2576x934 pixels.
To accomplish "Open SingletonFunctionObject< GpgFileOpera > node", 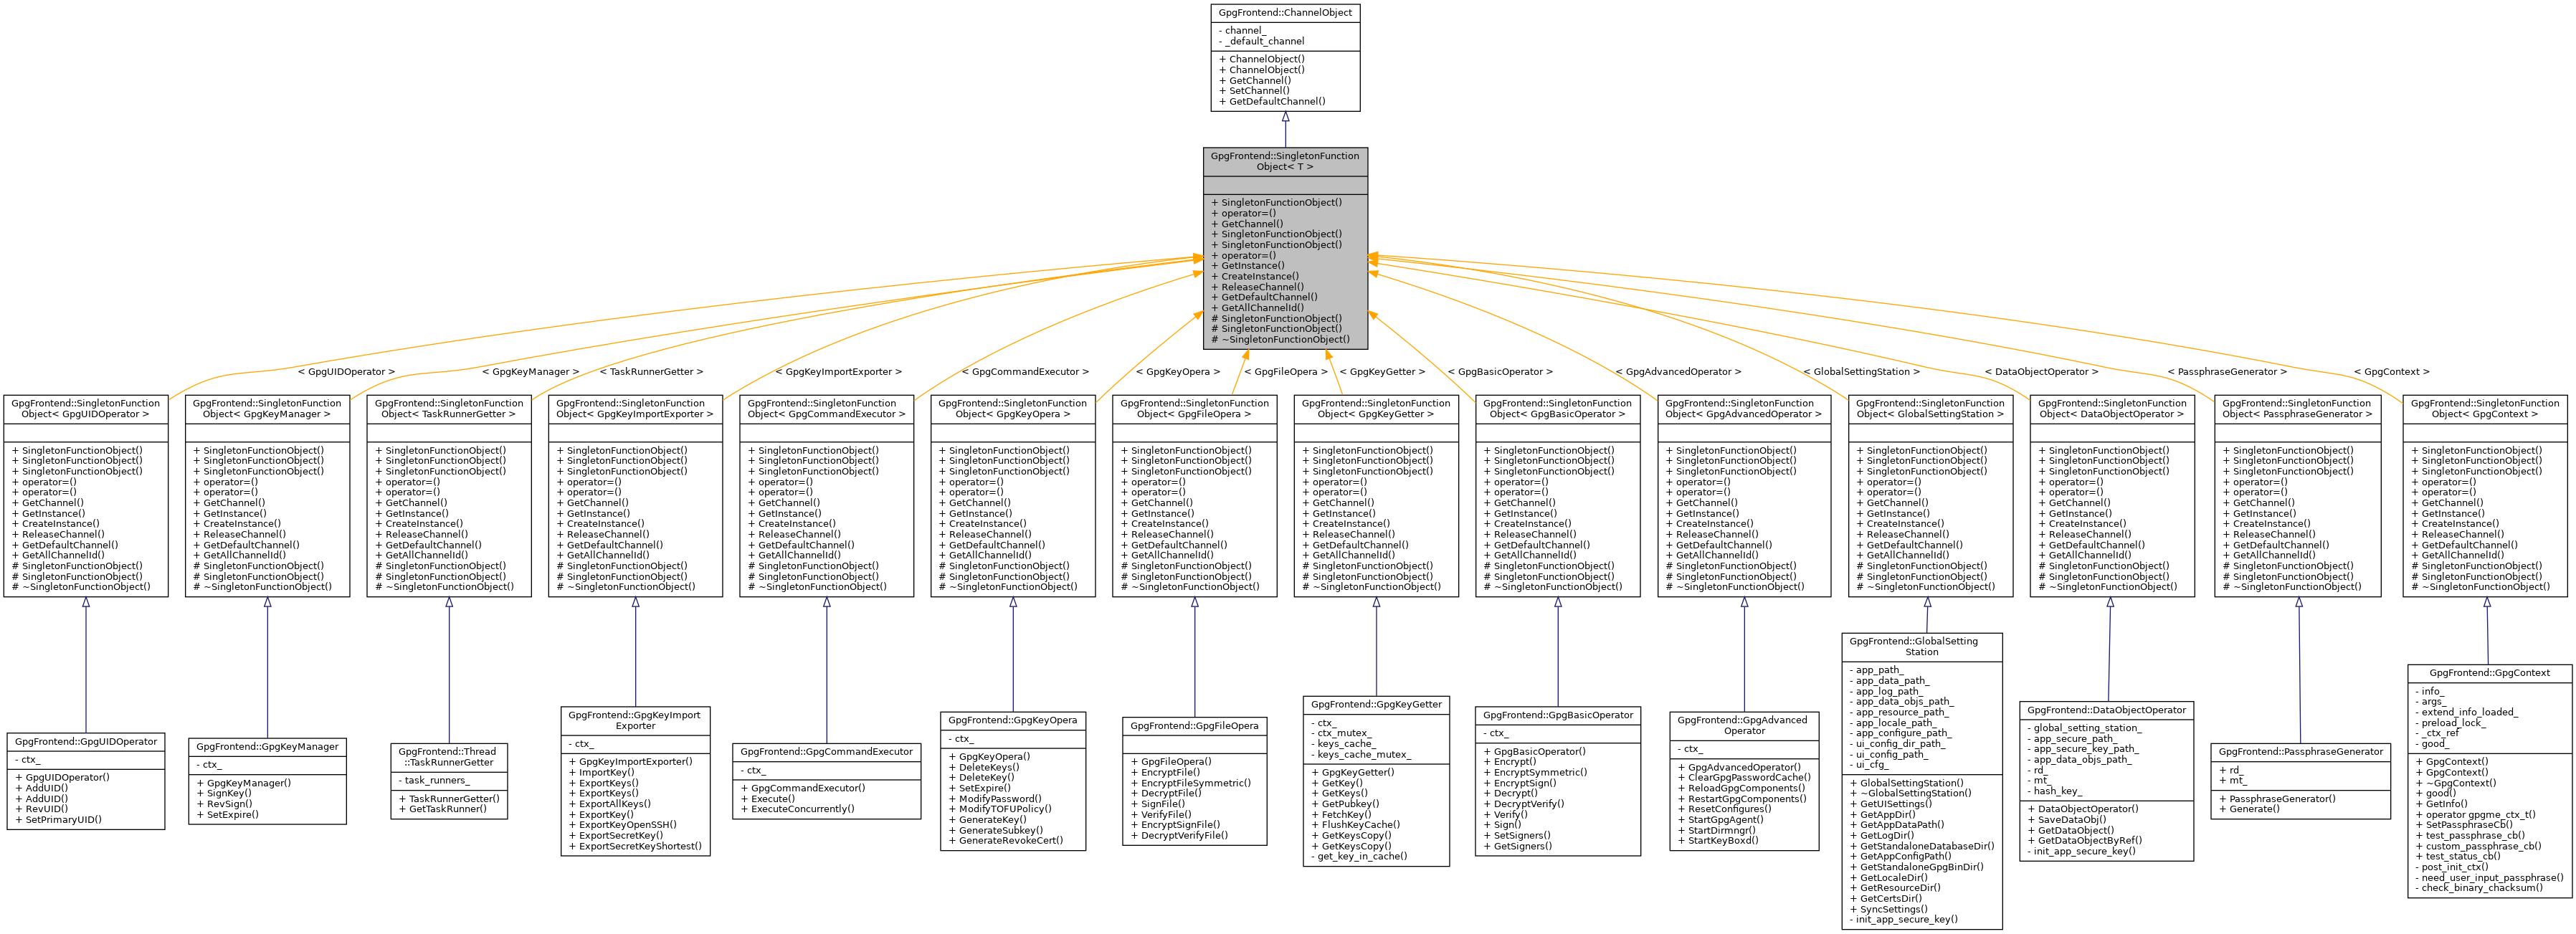I will pyautogui.click(x=1195, y=496).
